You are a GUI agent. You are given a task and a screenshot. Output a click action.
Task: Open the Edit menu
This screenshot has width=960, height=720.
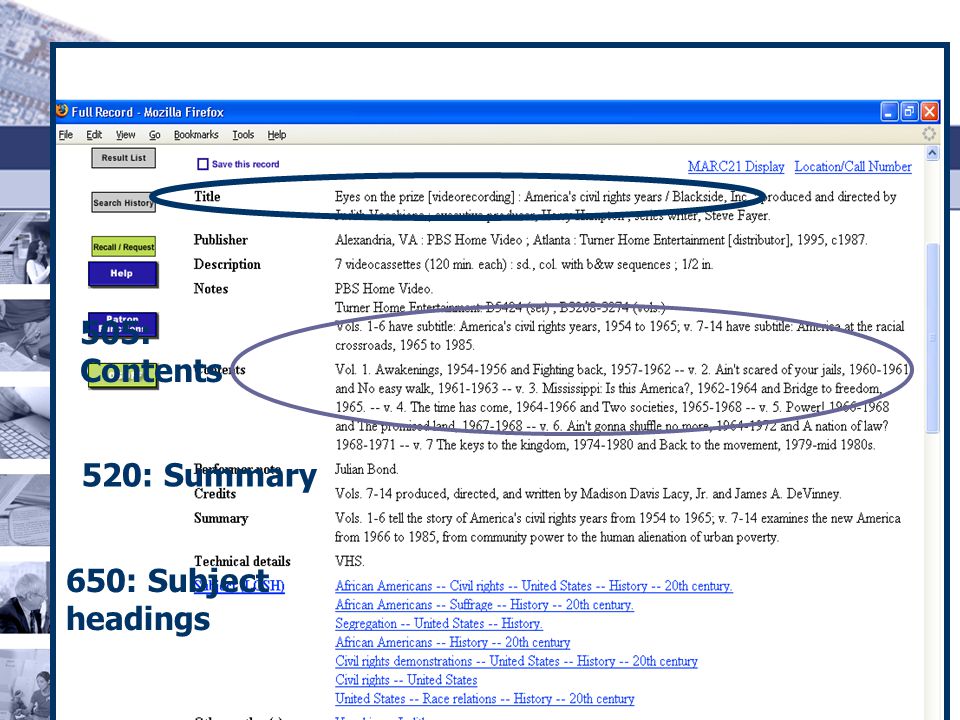pyautogui.click(x=94, y=135)
